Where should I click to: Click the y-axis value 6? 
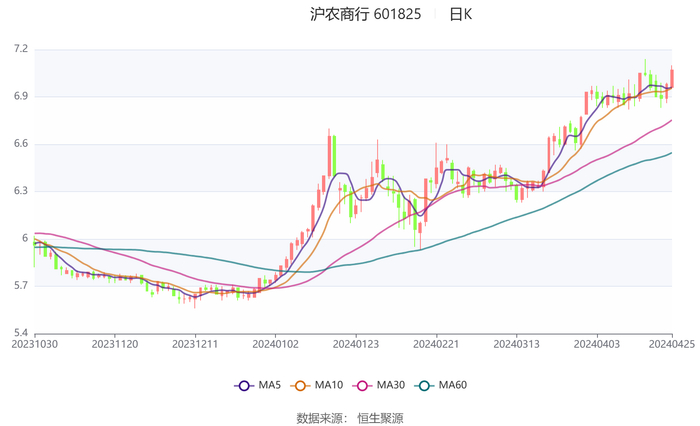(x=25, y=238)
